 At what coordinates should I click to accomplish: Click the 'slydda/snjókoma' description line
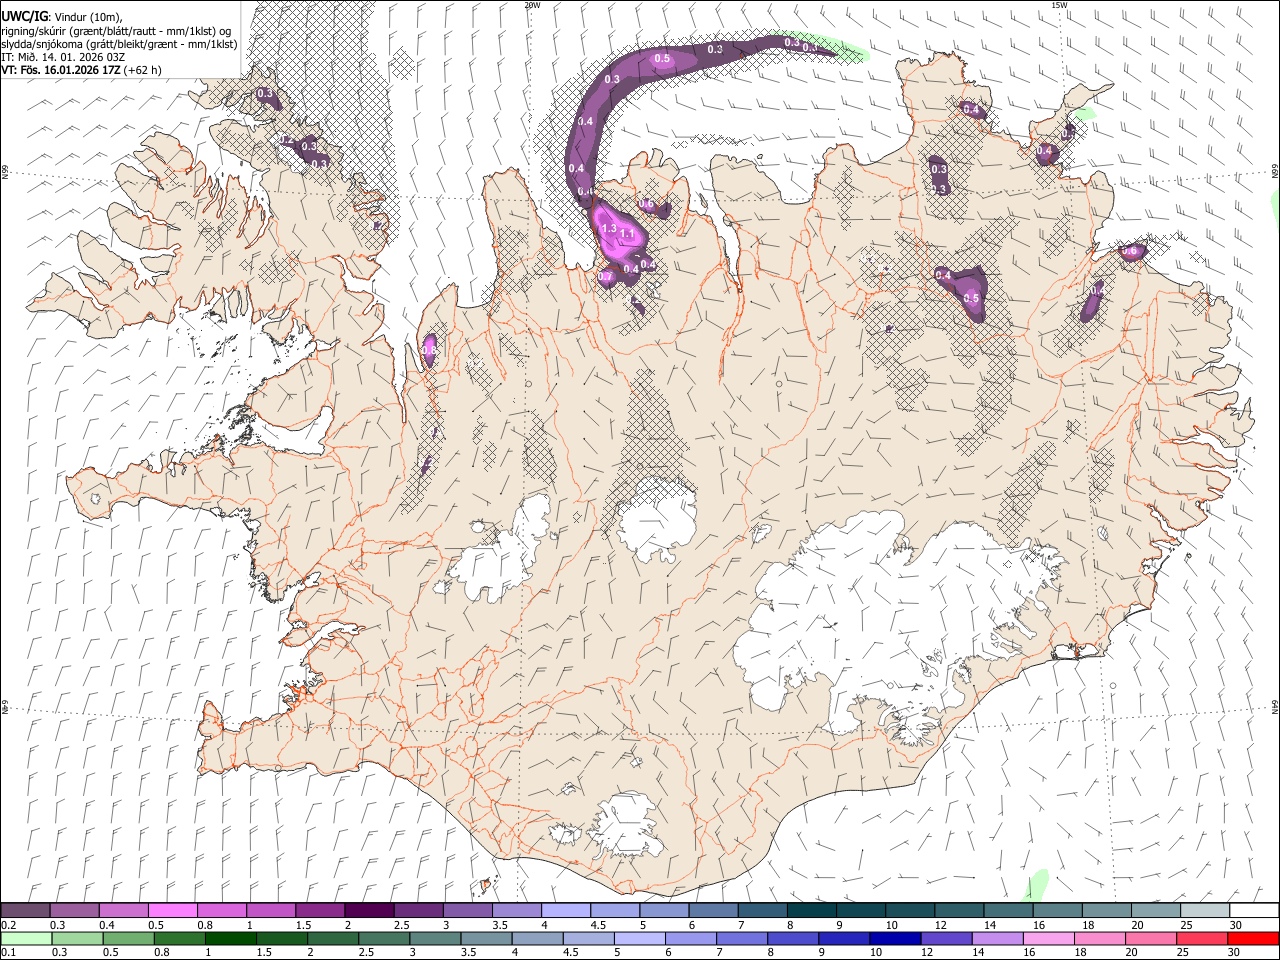(119, 44)
